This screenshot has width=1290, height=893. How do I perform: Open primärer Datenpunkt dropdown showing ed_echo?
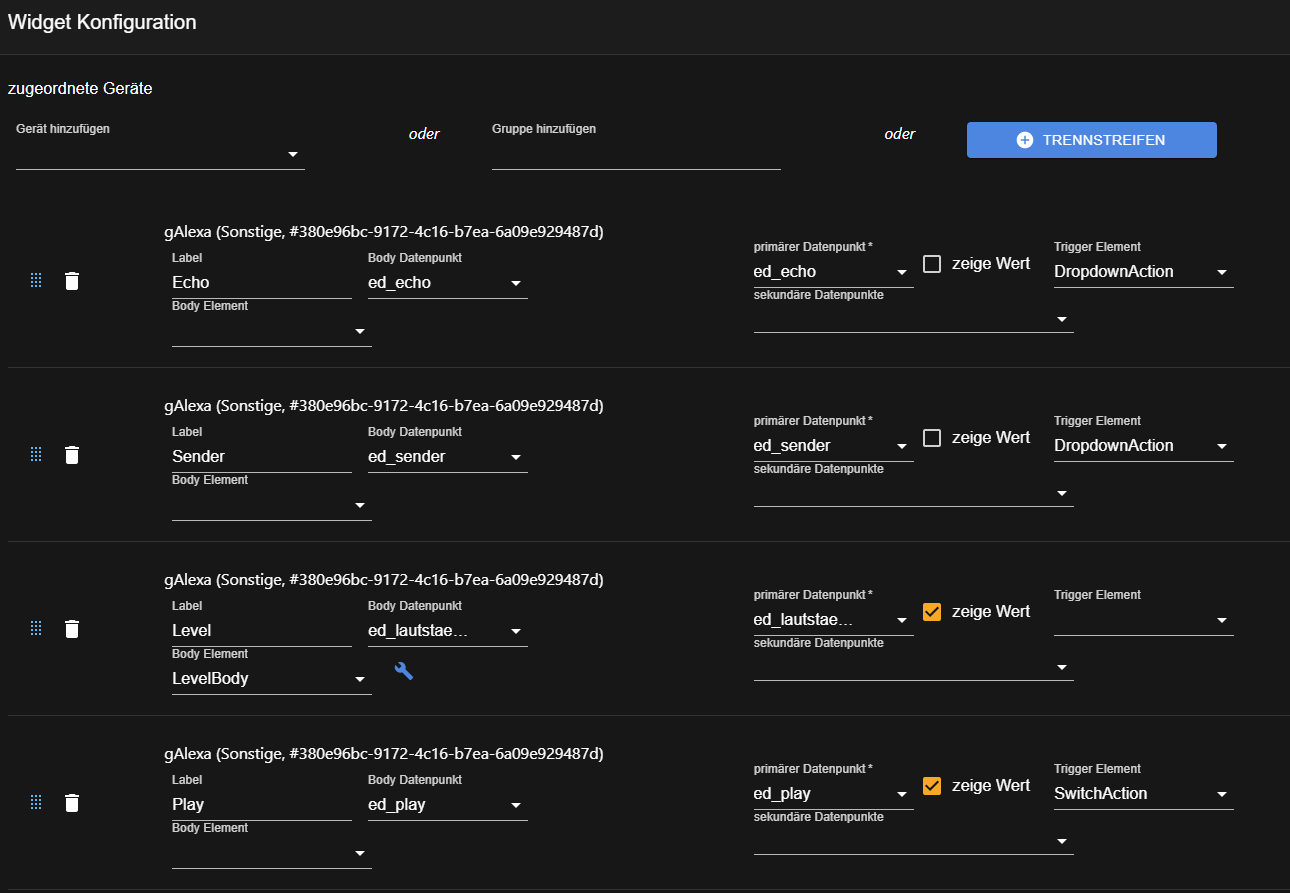(x=834, y=272)
